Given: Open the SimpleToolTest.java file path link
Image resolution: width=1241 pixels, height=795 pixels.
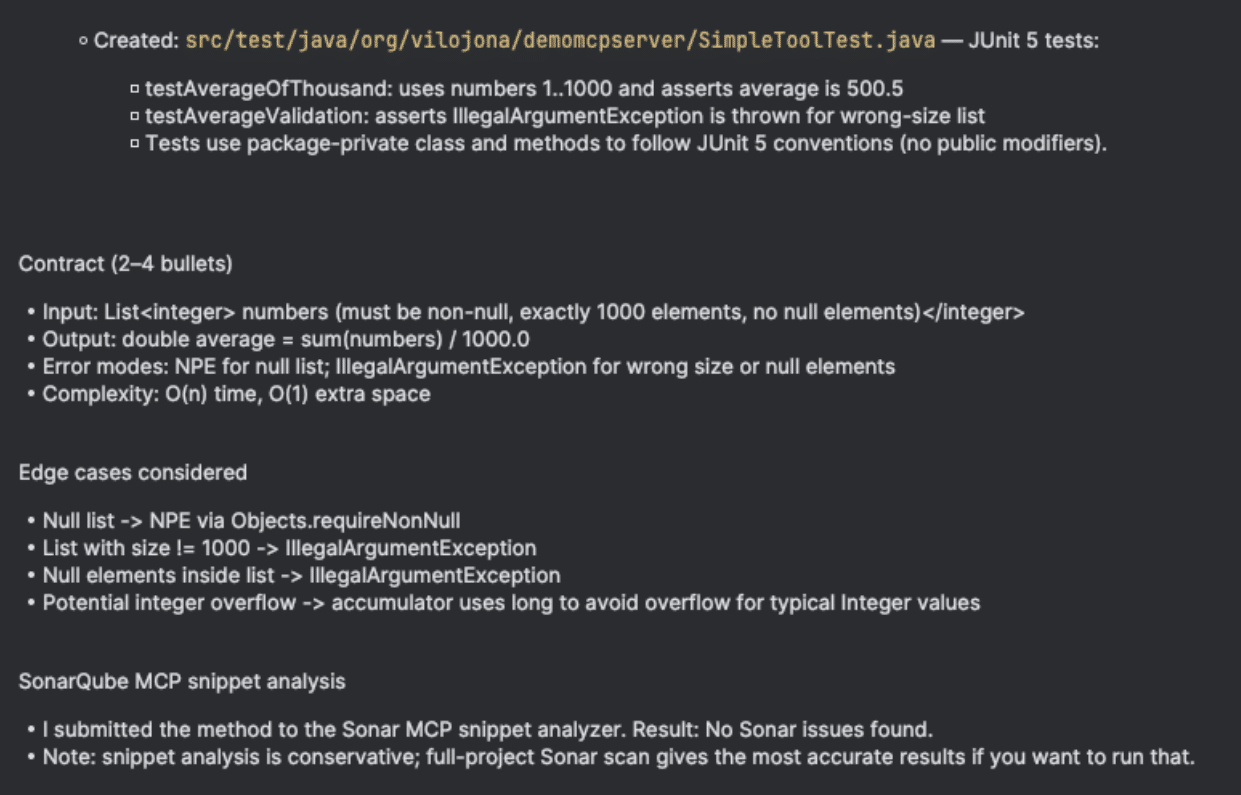Looking at the screenshot, I should coord(560,41).
